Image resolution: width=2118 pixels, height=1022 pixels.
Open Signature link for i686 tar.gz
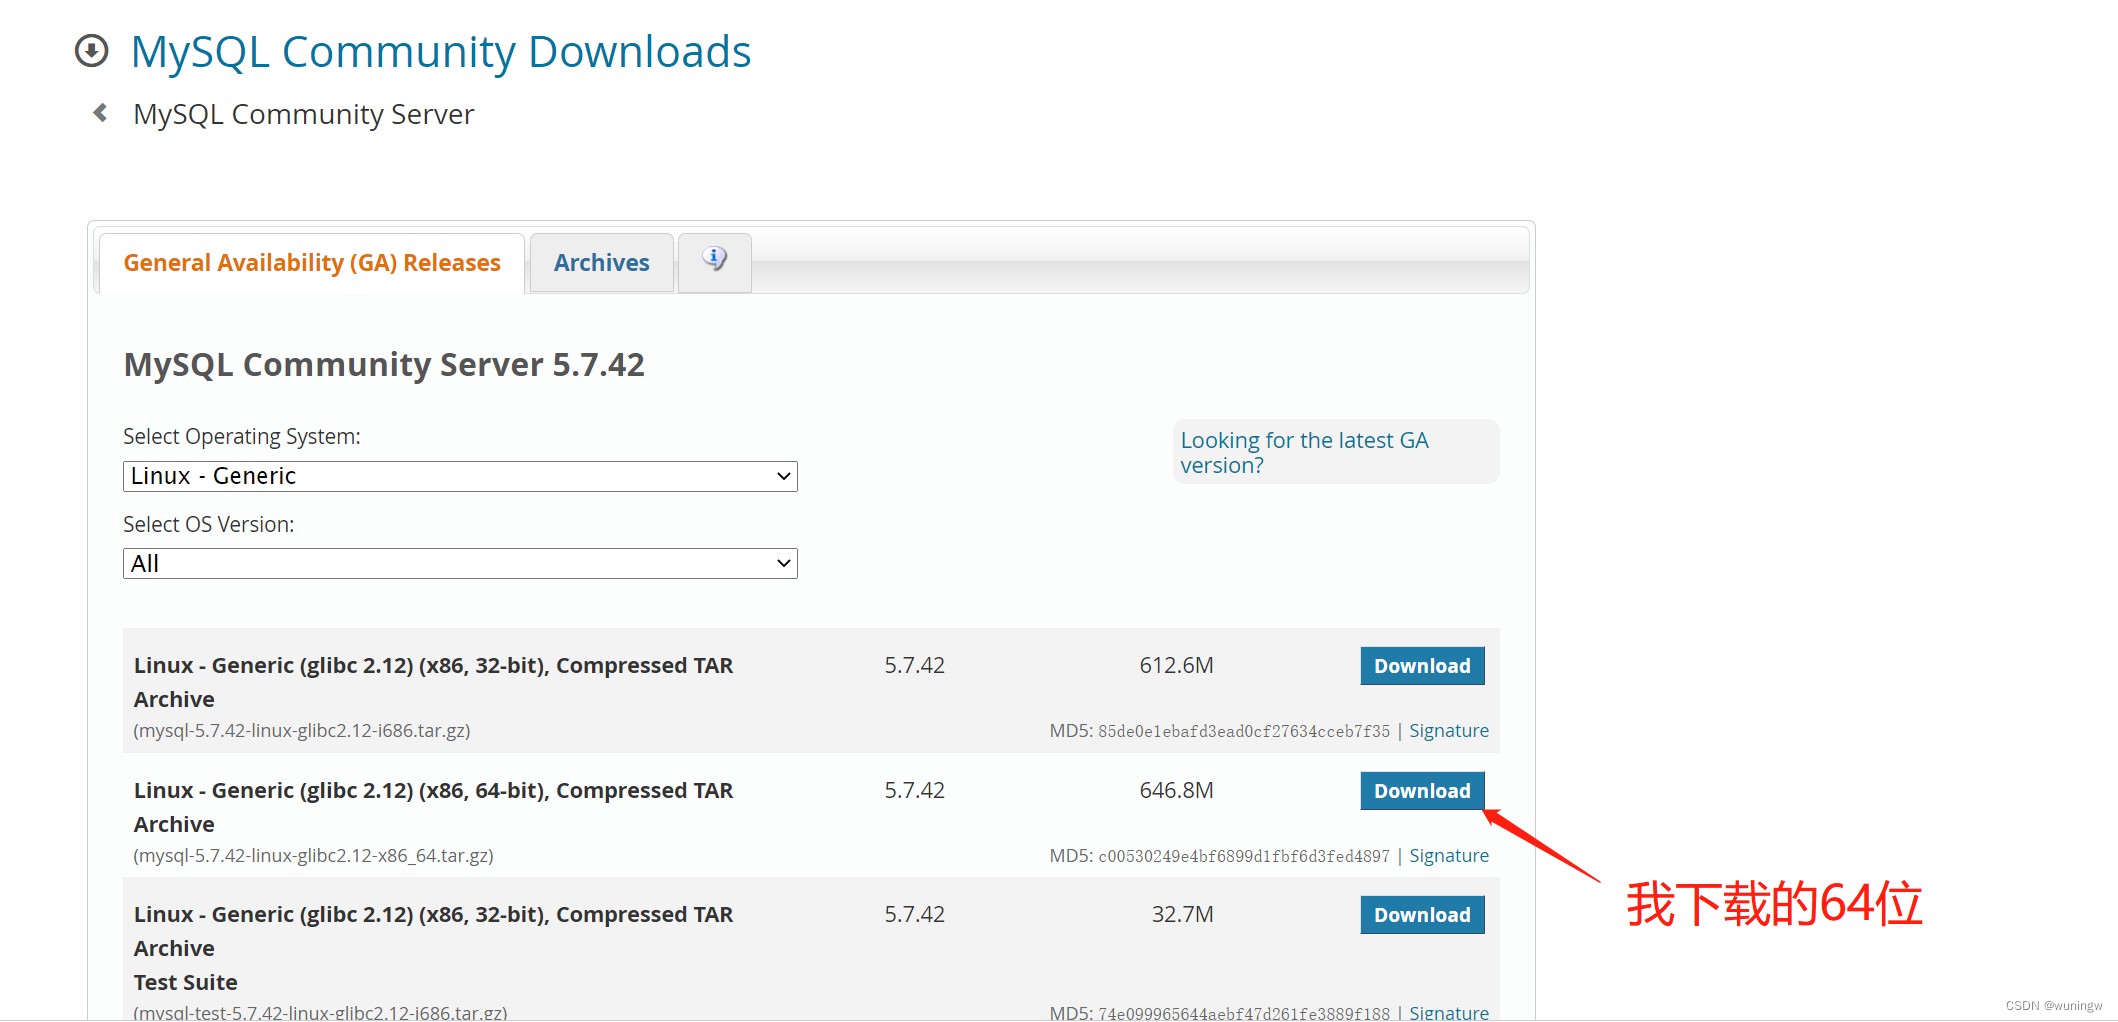pos(1449,731)
